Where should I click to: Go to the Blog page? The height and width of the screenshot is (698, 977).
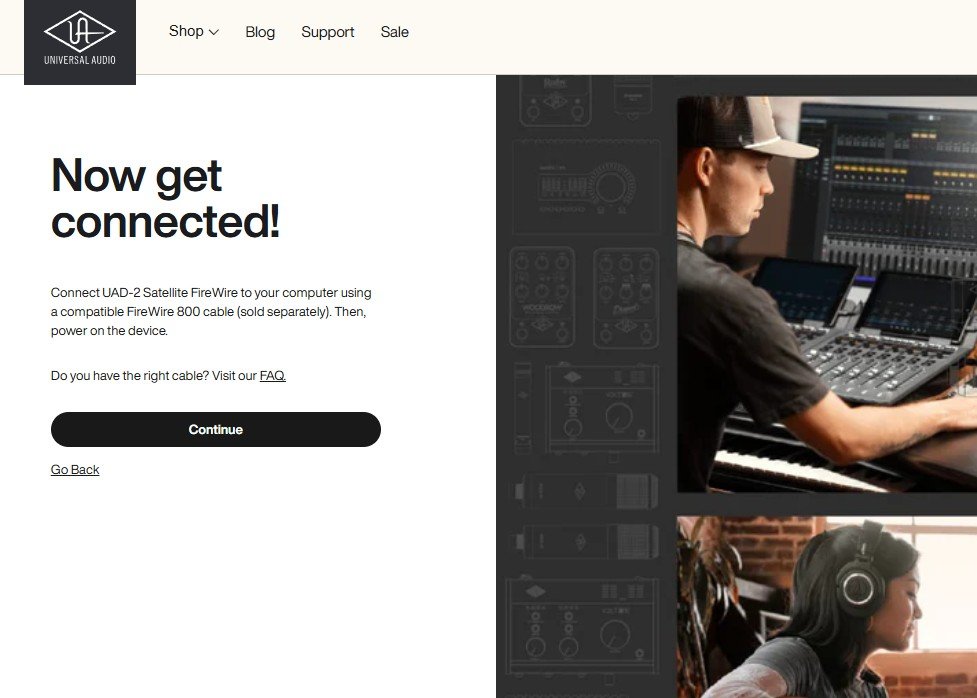click(x=260, y=32)
